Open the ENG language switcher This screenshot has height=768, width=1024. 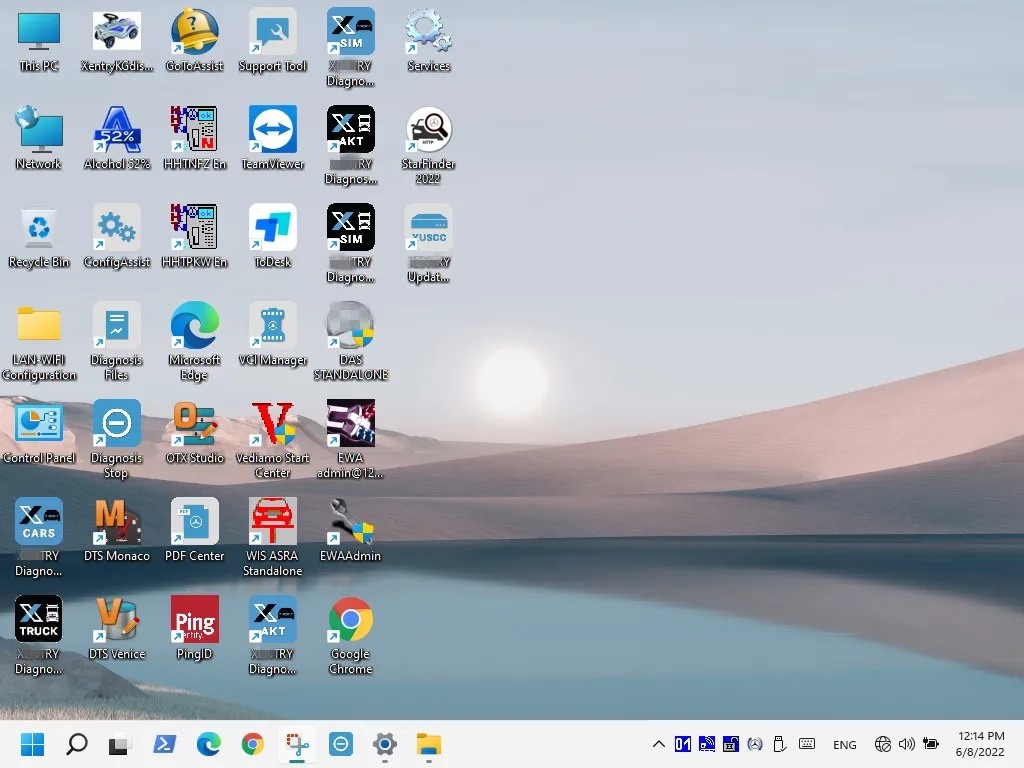click(x=844, y=744)
